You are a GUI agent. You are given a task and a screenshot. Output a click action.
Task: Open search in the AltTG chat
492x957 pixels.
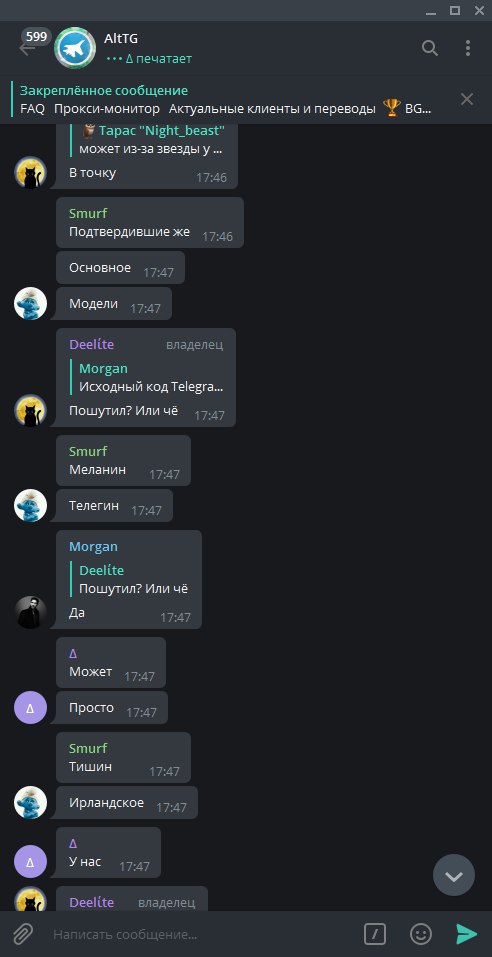430,48
